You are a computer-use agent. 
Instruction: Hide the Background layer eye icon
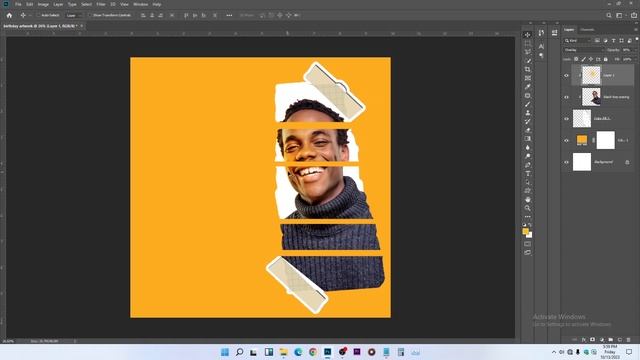[x=566, y=162]
